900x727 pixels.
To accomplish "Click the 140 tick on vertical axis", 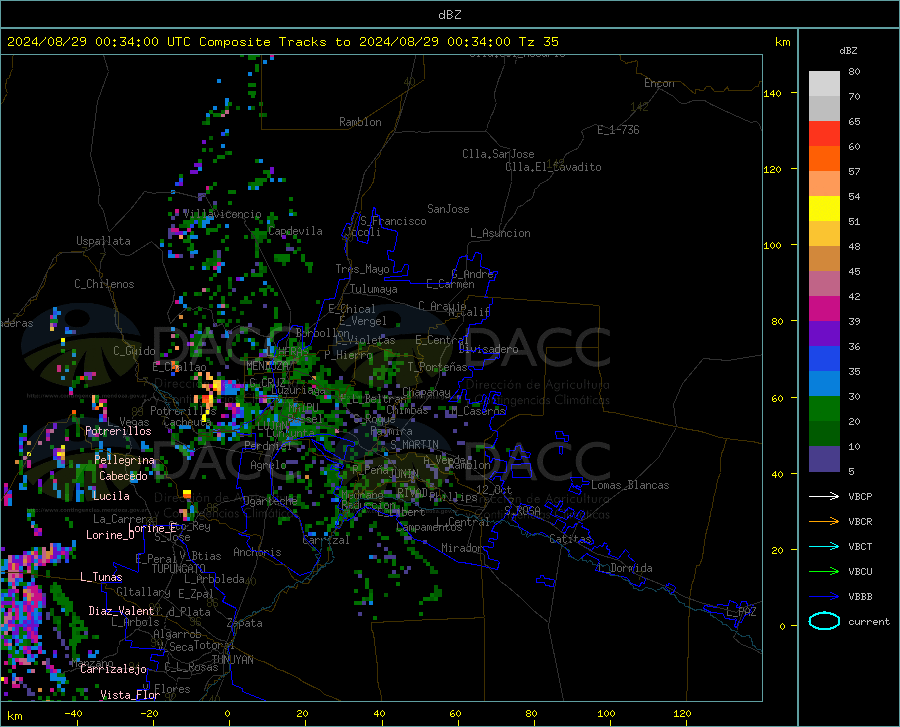I will pos(773,93).
